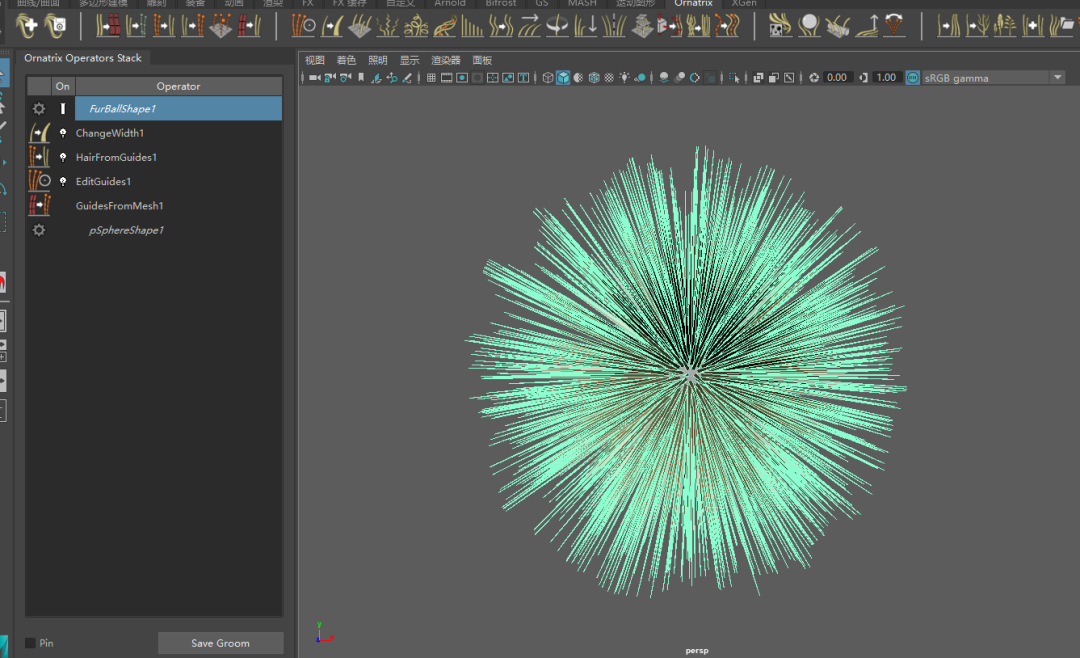1080x658 pixels.
Task: Open the 渲染器 viewport menu
Action: point(446,60)
